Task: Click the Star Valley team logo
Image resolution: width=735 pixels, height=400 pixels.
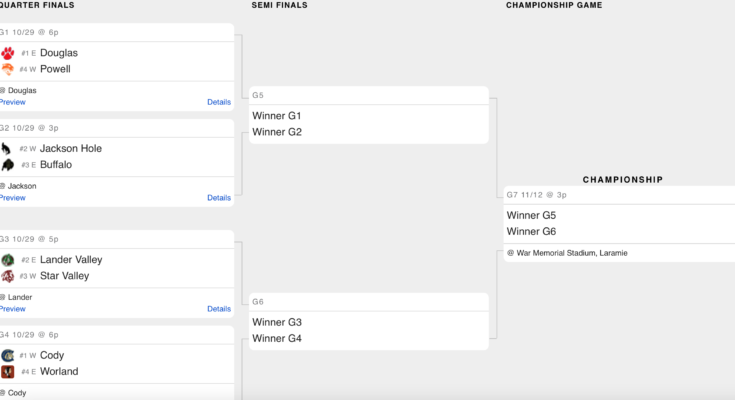Action: click(x=7, y=276)
